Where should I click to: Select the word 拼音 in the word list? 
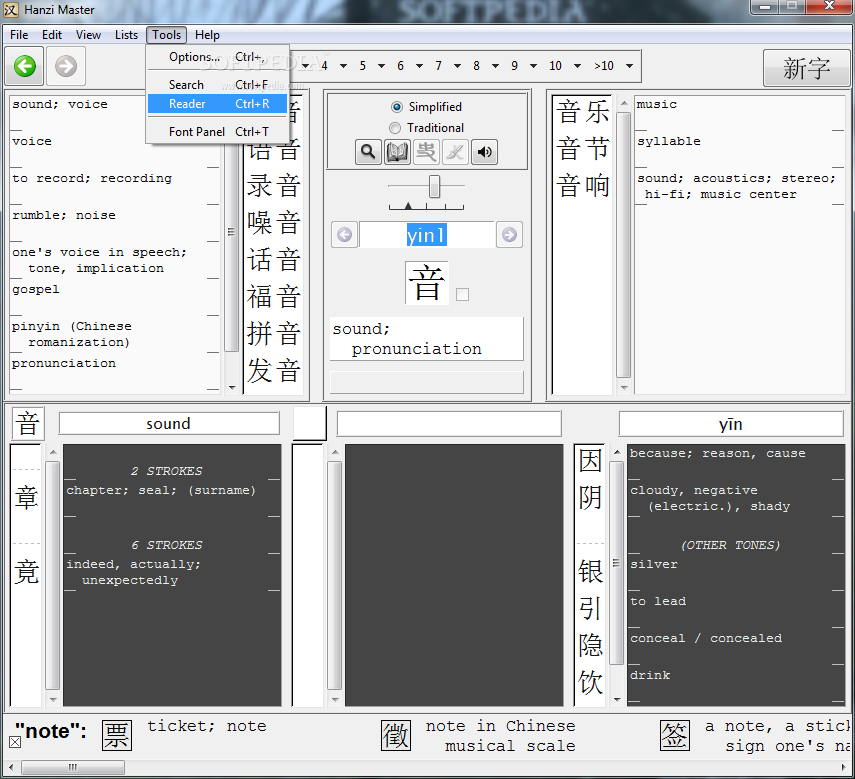coord(273,334)
